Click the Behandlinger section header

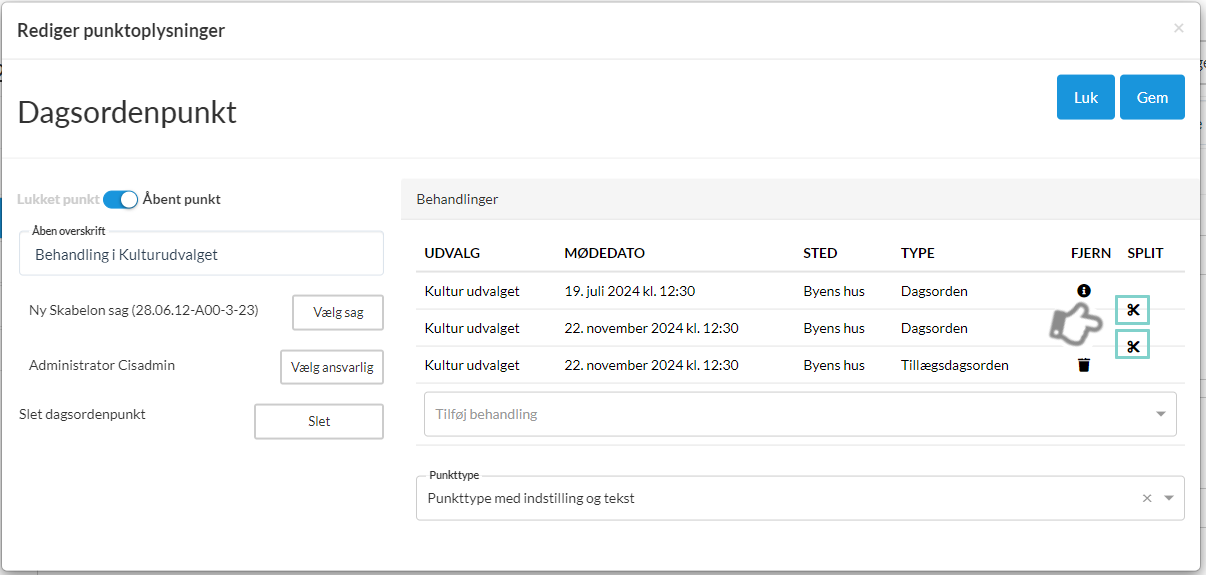pos(457,199)
